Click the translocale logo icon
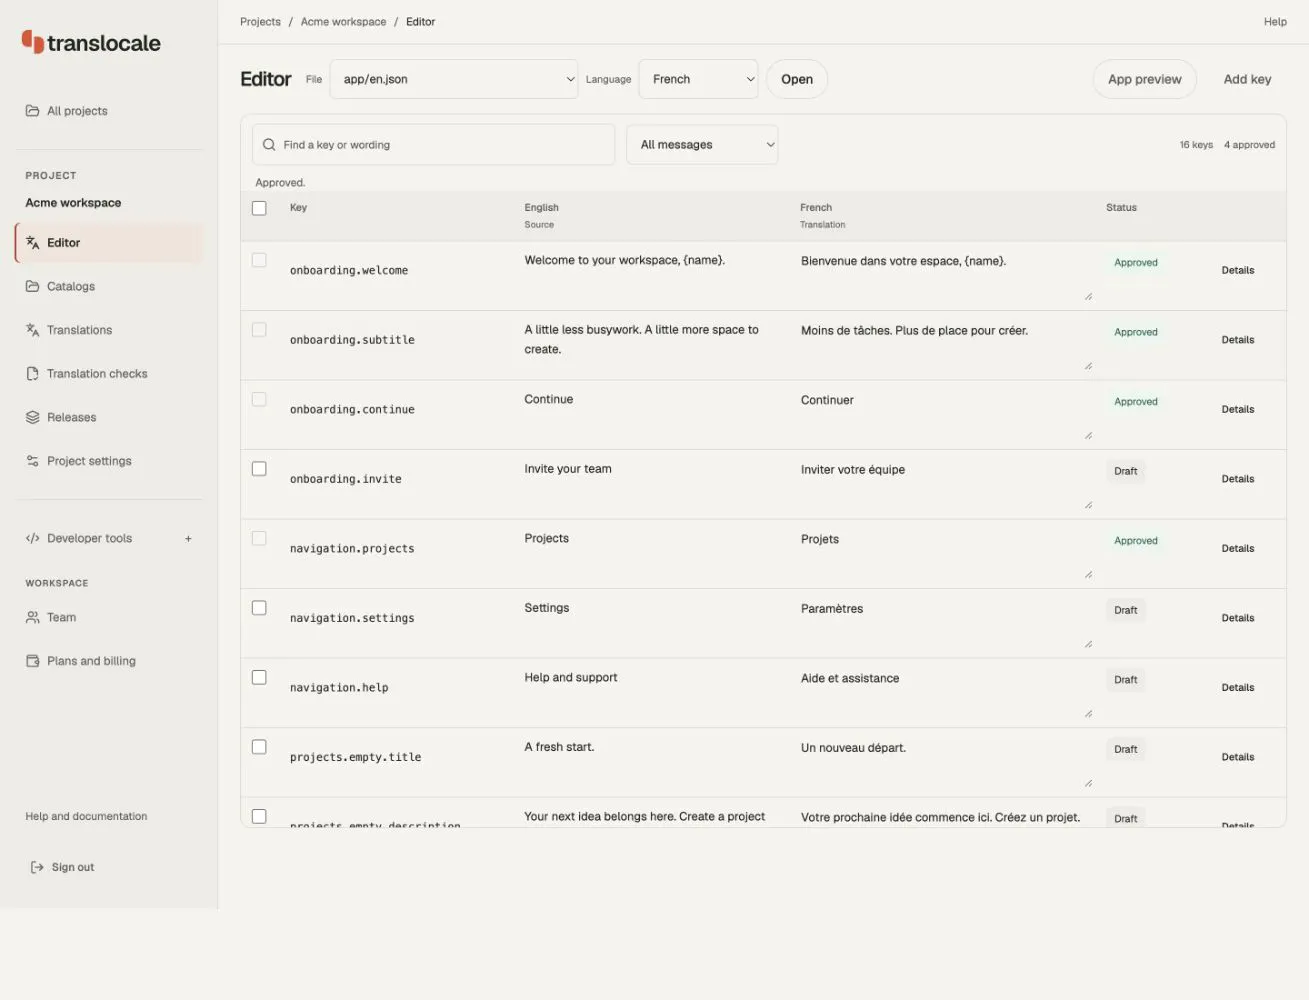 [33, 42]
